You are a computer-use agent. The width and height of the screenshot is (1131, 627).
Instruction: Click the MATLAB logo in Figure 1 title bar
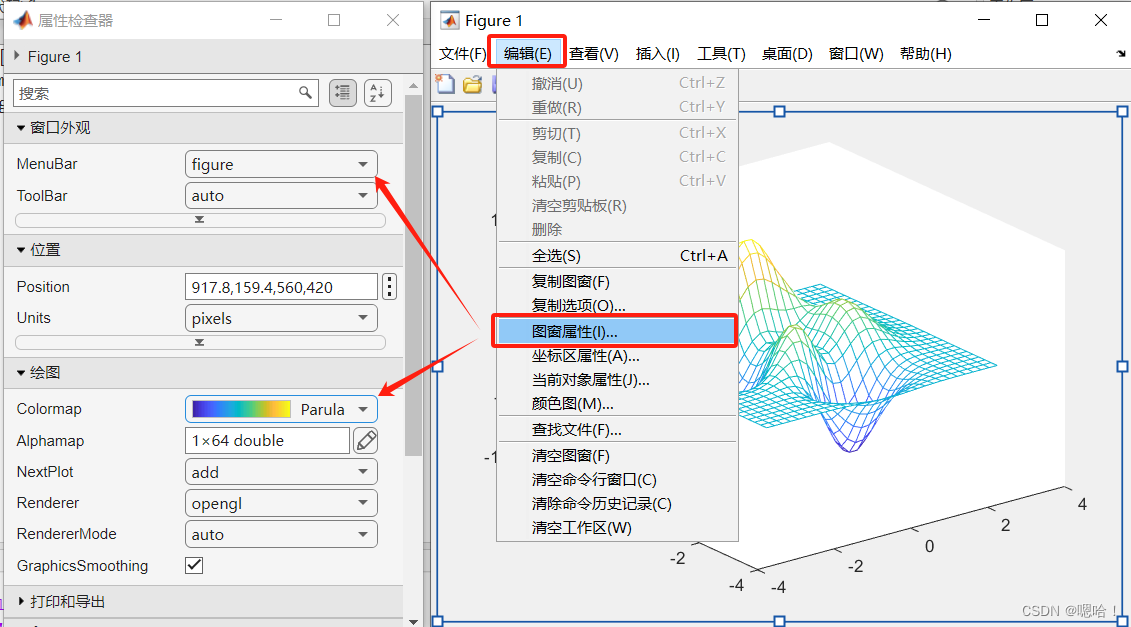pyautogui.click(x=449, y=20)
